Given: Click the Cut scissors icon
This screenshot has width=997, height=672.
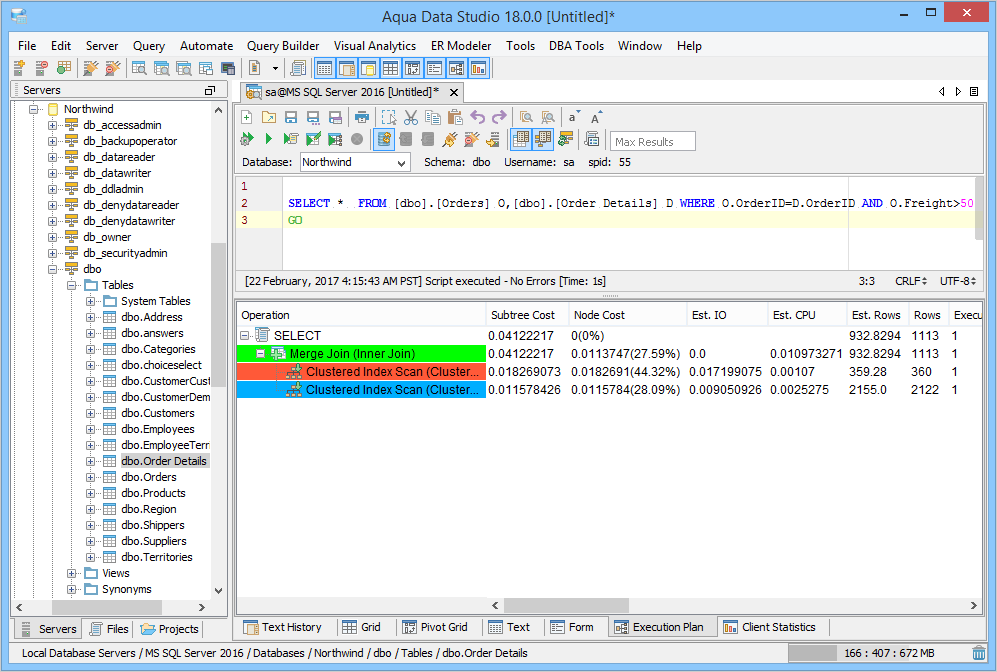Looking at the screenshot, I should (411, 118).
